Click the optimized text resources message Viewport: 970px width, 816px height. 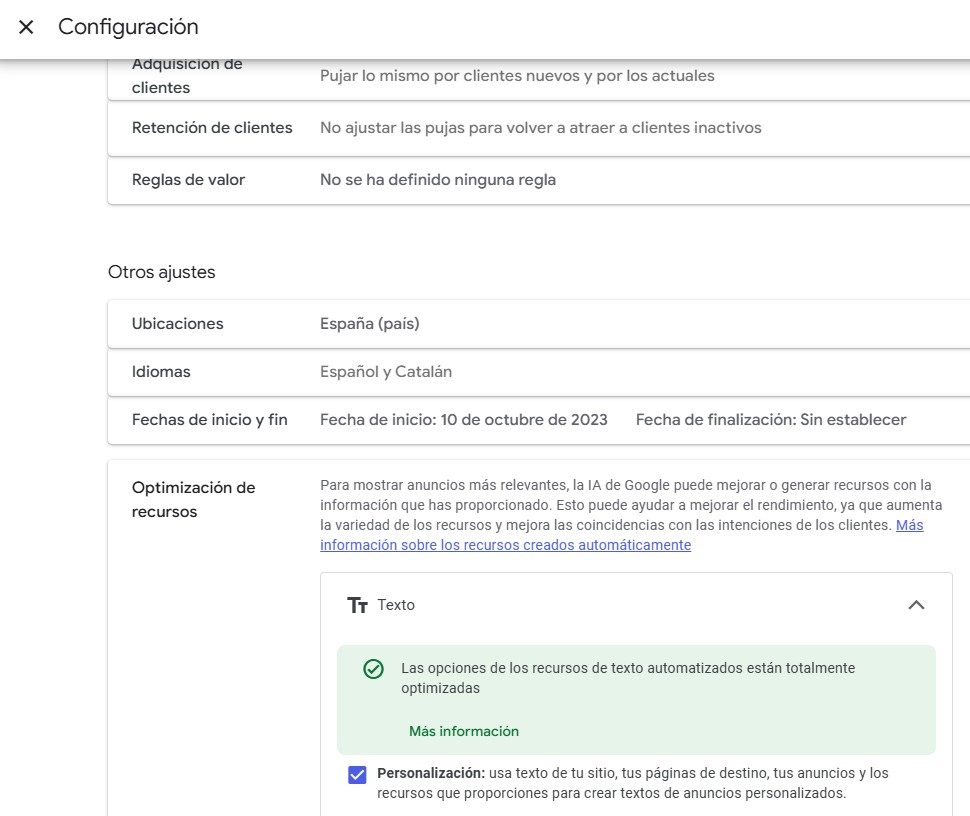point(628,678)
